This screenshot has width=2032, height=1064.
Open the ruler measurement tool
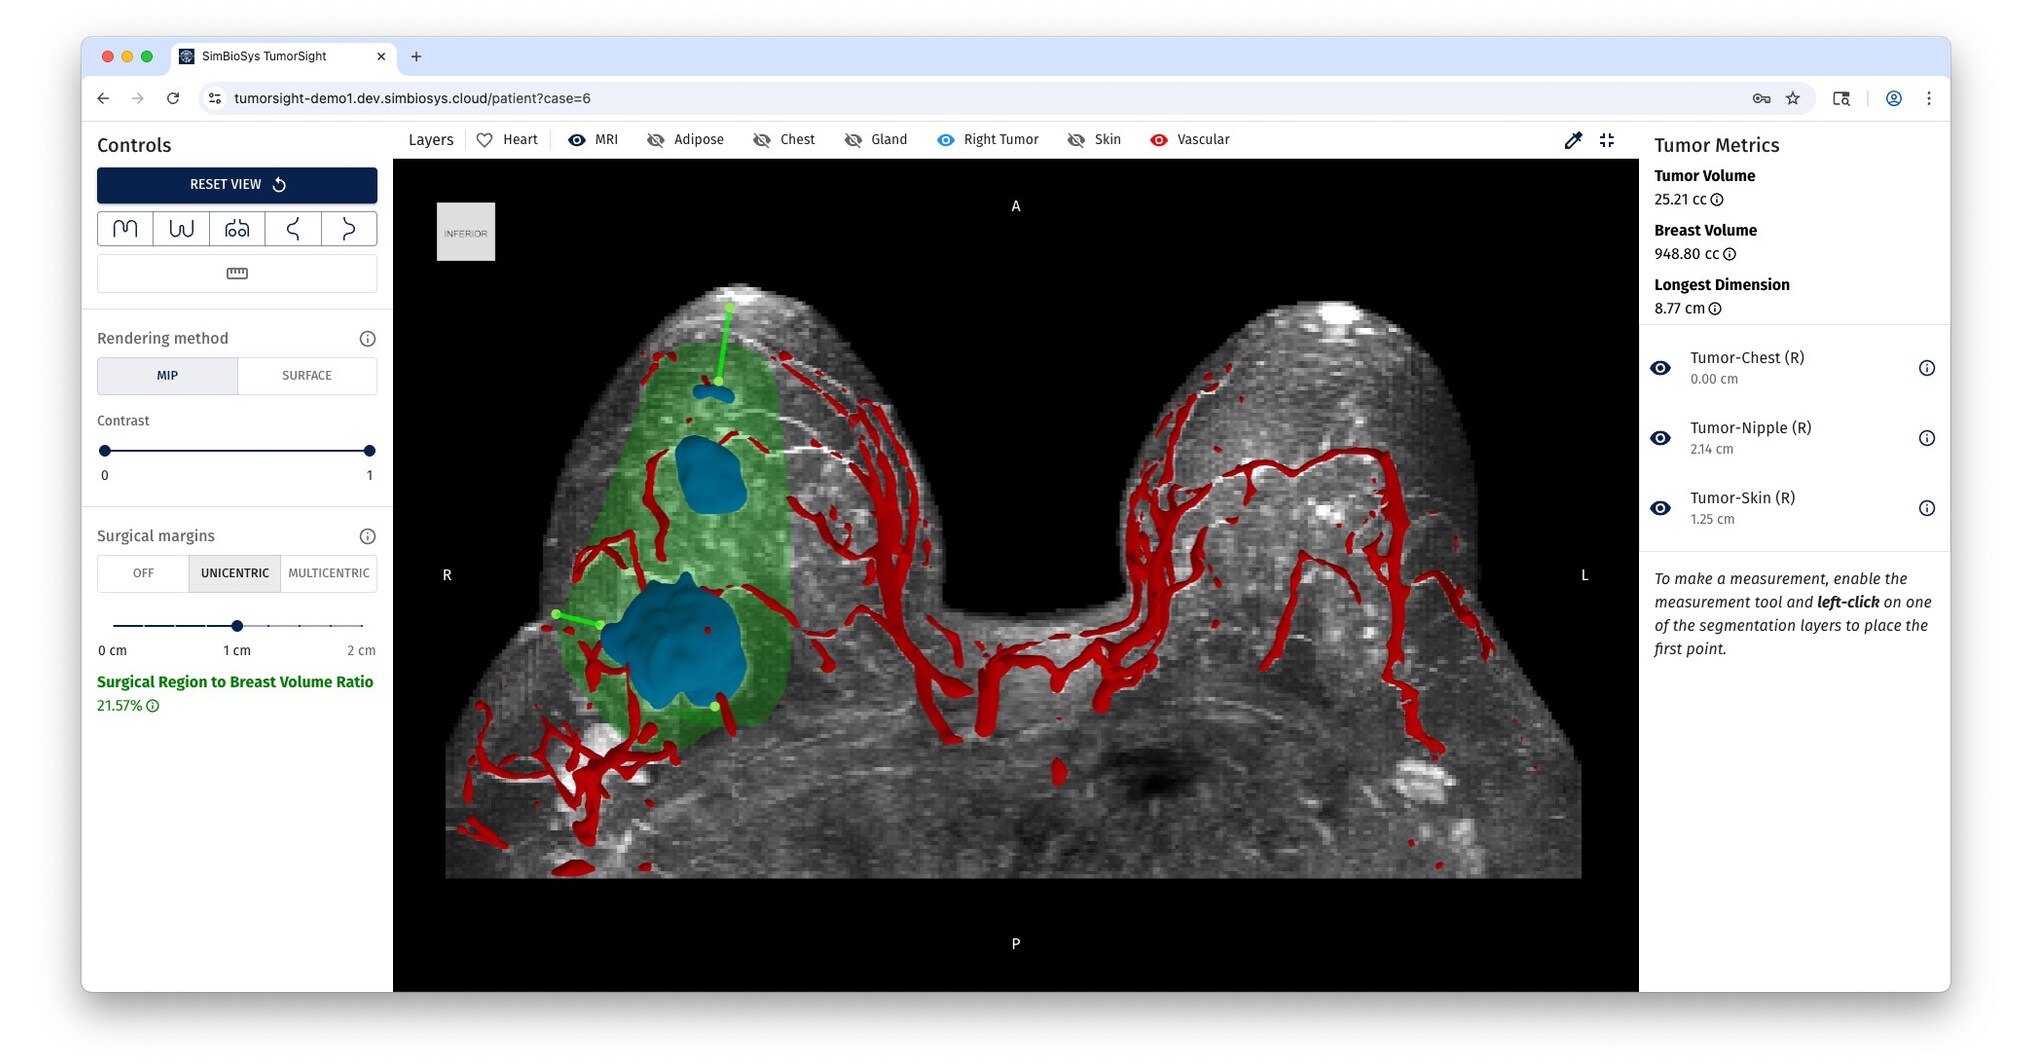[x=237, y=272]
